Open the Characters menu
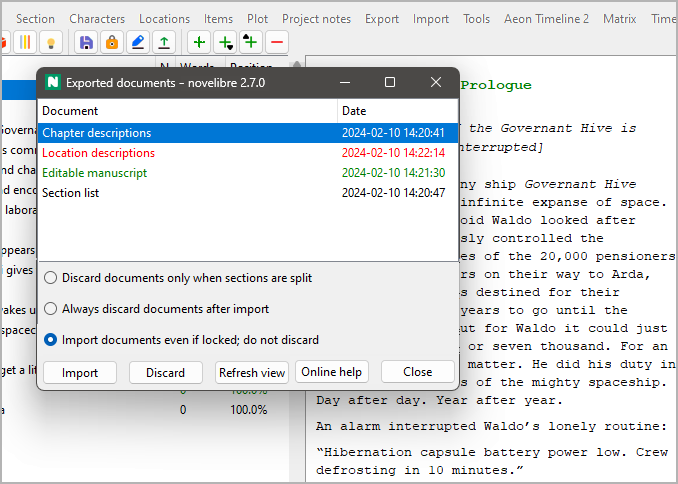678x484 pixels. coord(97,19)
